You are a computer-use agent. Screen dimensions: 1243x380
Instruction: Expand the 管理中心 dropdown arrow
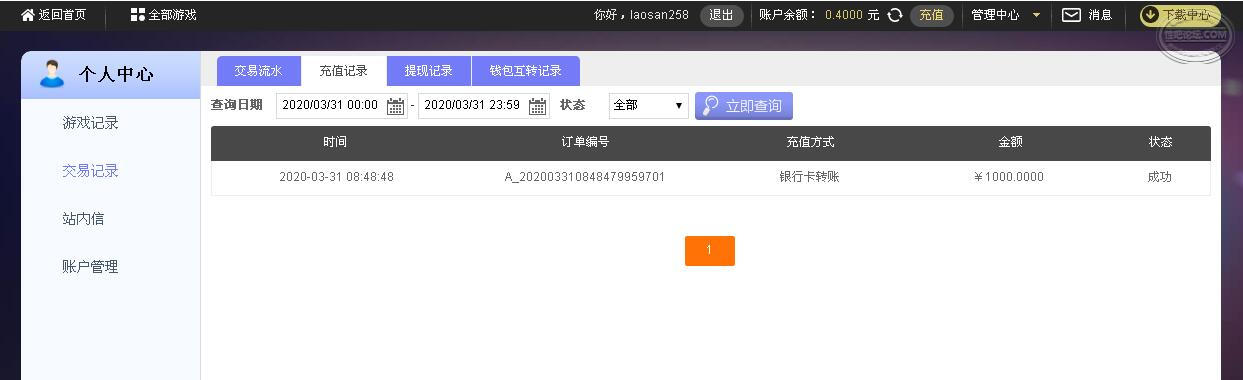coord(1037,15)
